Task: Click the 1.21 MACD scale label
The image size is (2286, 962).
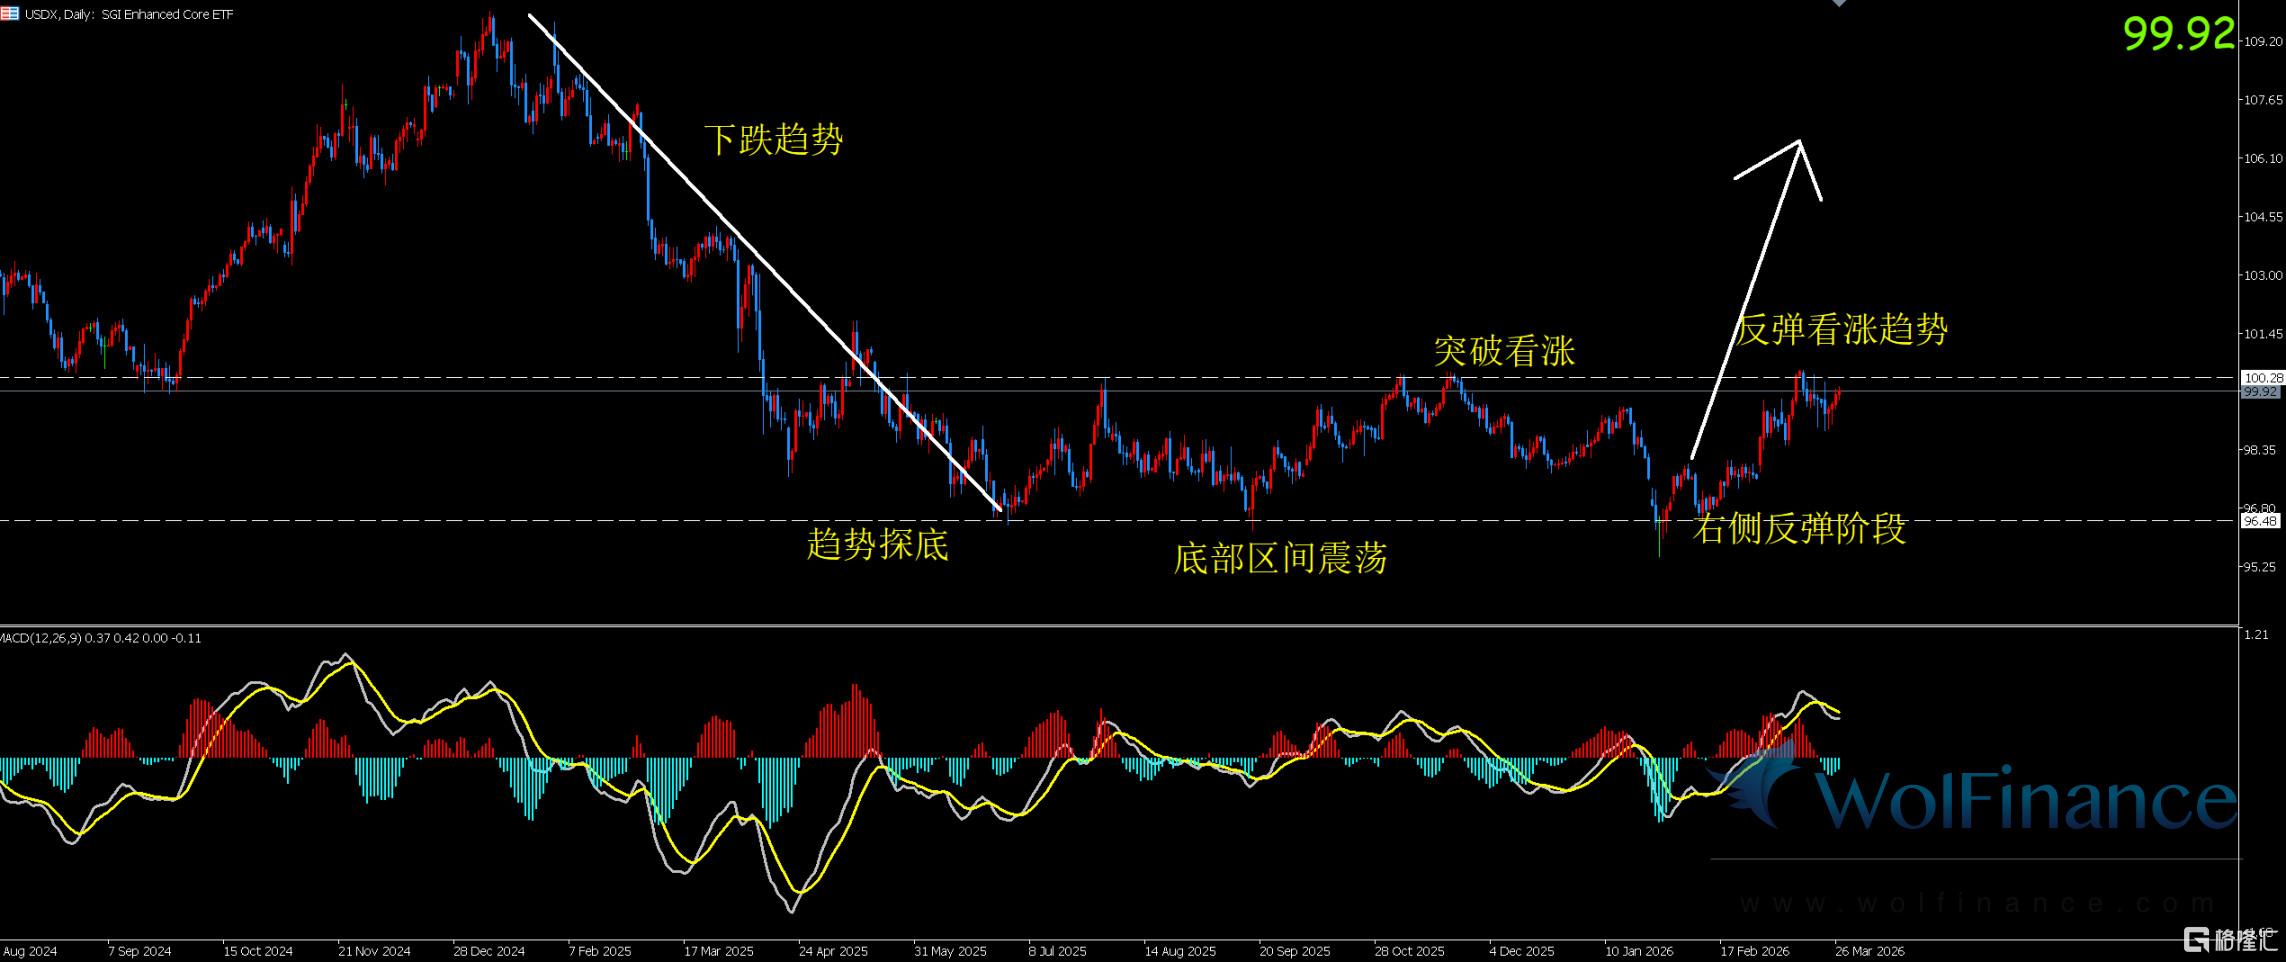Action: (2257, 634)
